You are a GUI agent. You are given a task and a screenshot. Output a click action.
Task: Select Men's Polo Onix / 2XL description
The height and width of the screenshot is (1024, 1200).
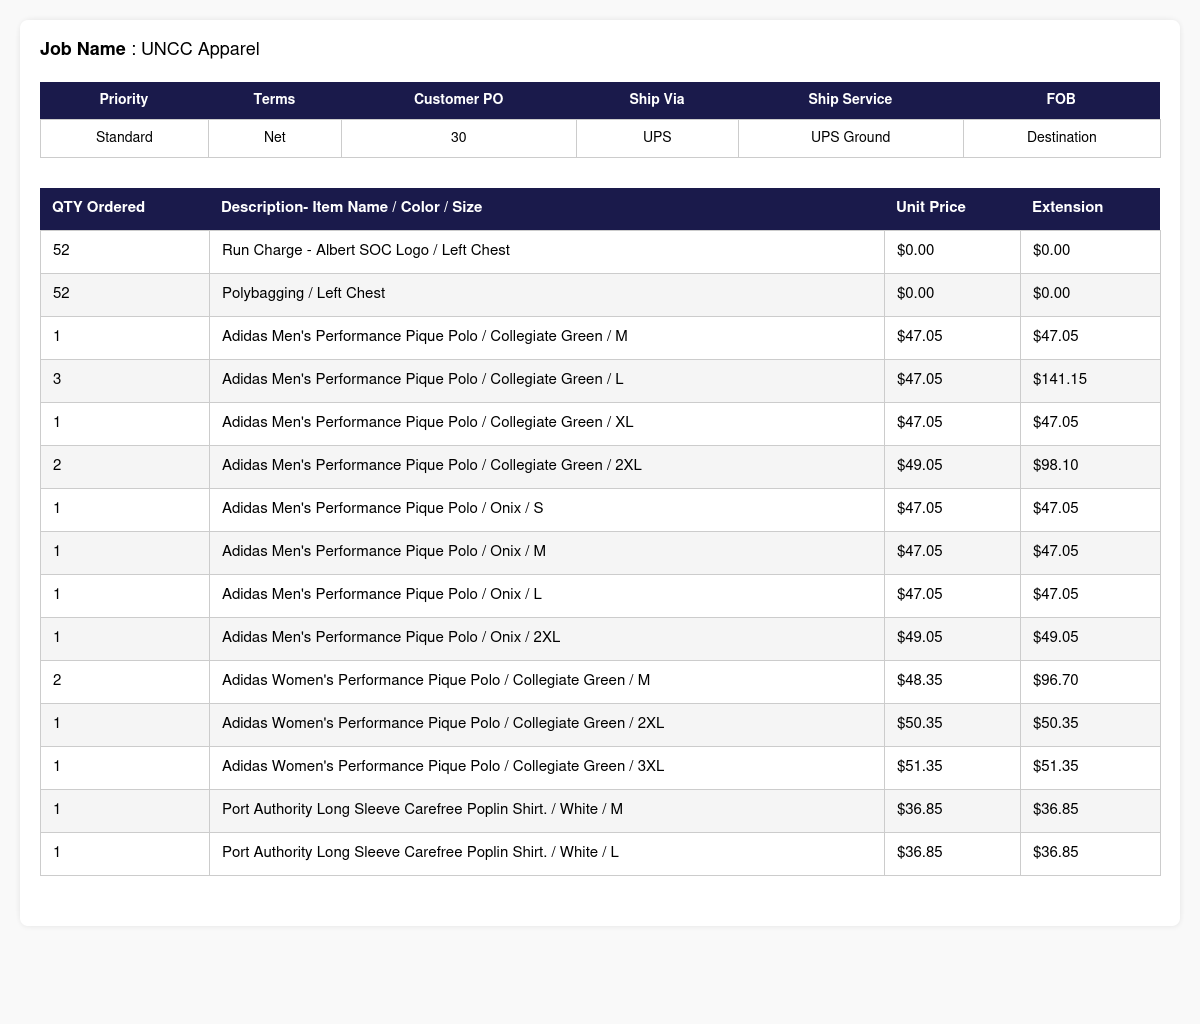(391, 637)
